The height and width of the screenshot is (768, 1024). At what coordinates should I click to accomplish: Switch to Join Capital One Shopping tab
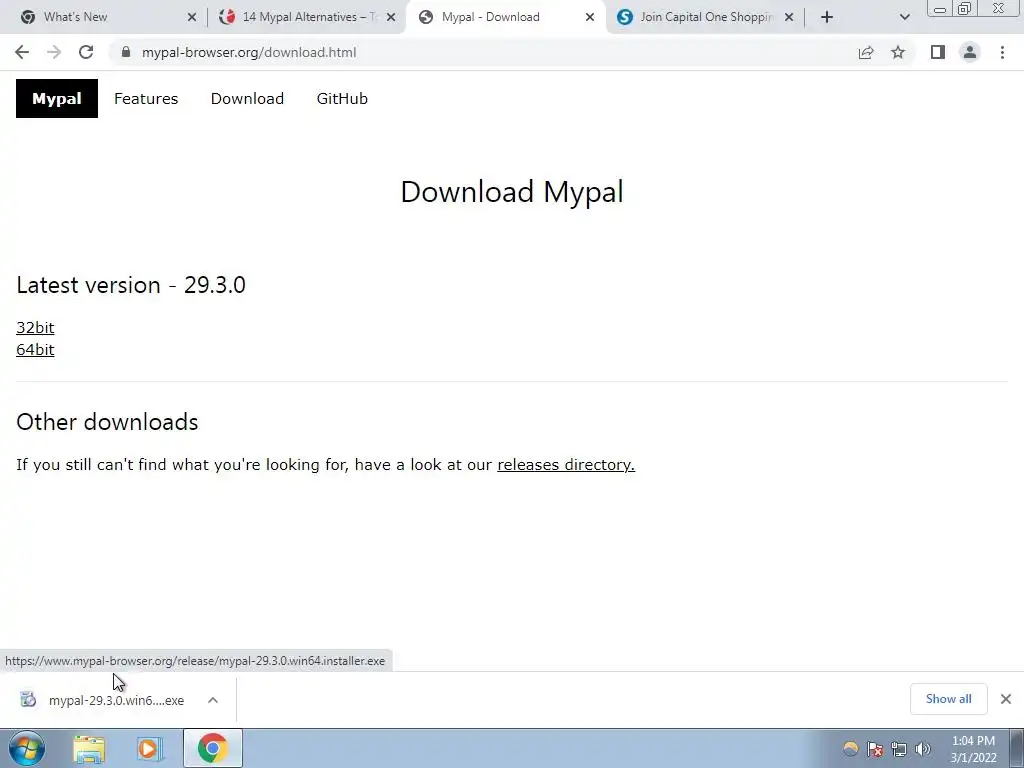[x=706, y=17]
